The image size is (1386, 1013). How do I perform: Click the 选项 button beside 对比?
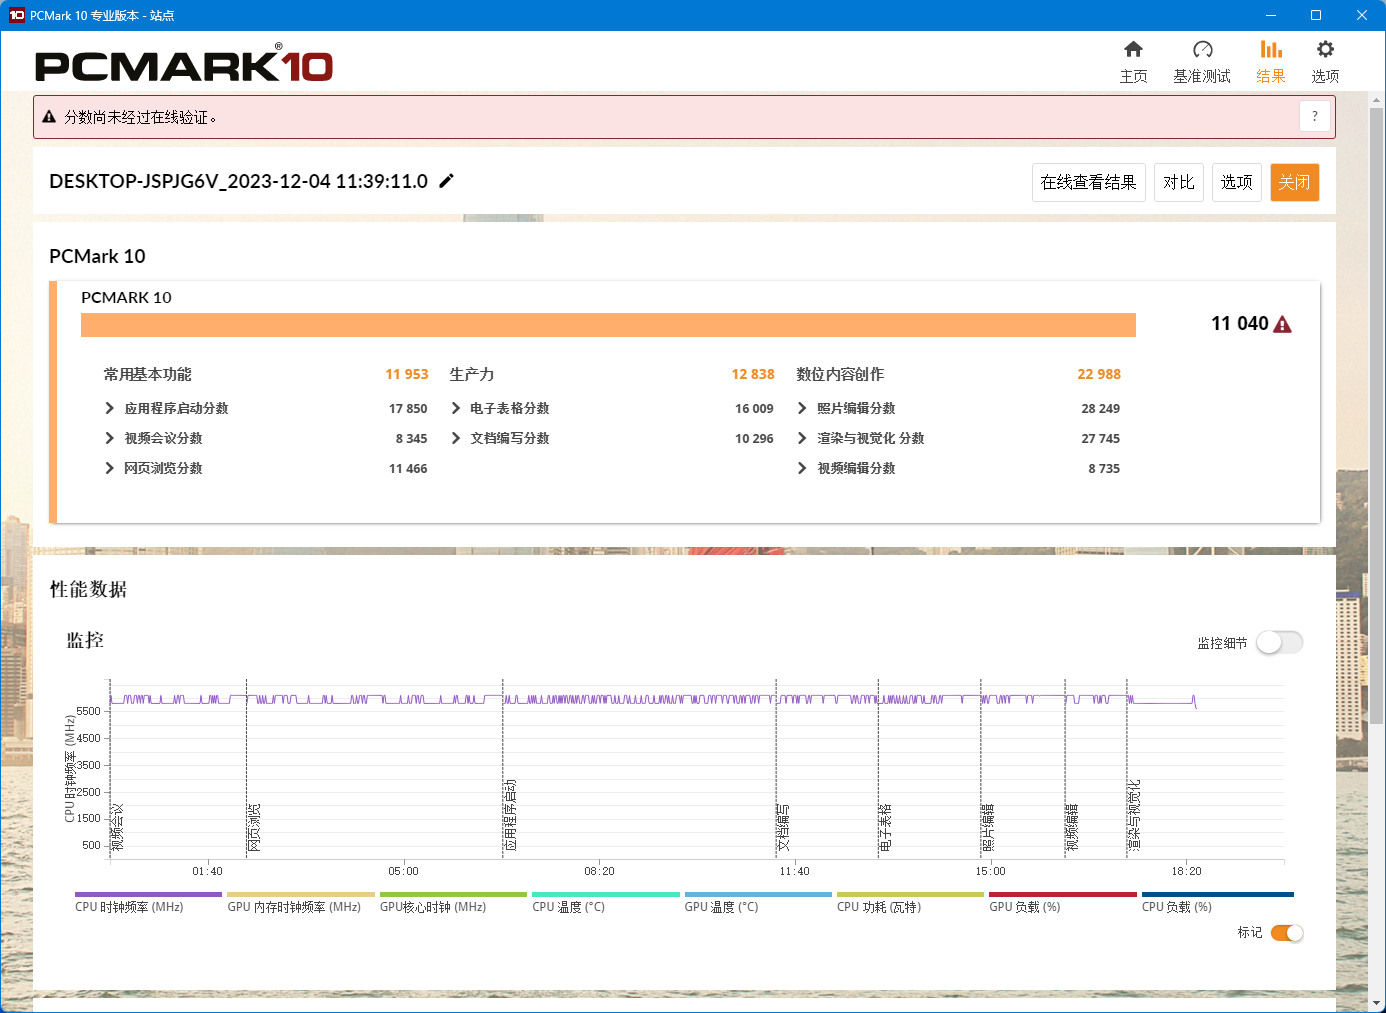pyautogui.click(x=1237, y=182)
